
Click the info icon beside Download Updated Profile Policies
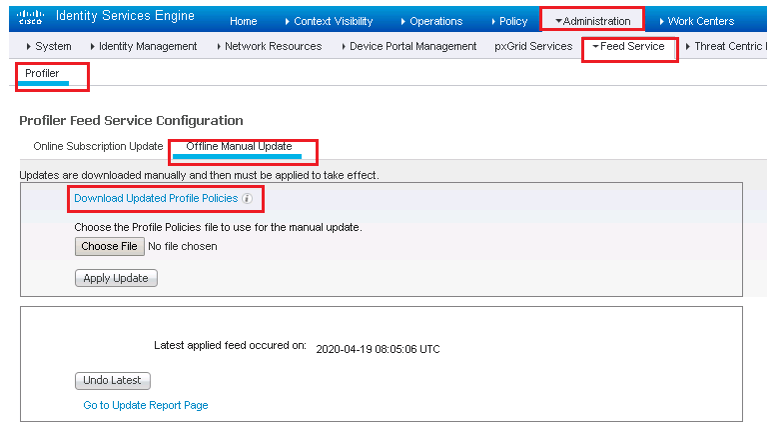(247, 198)
